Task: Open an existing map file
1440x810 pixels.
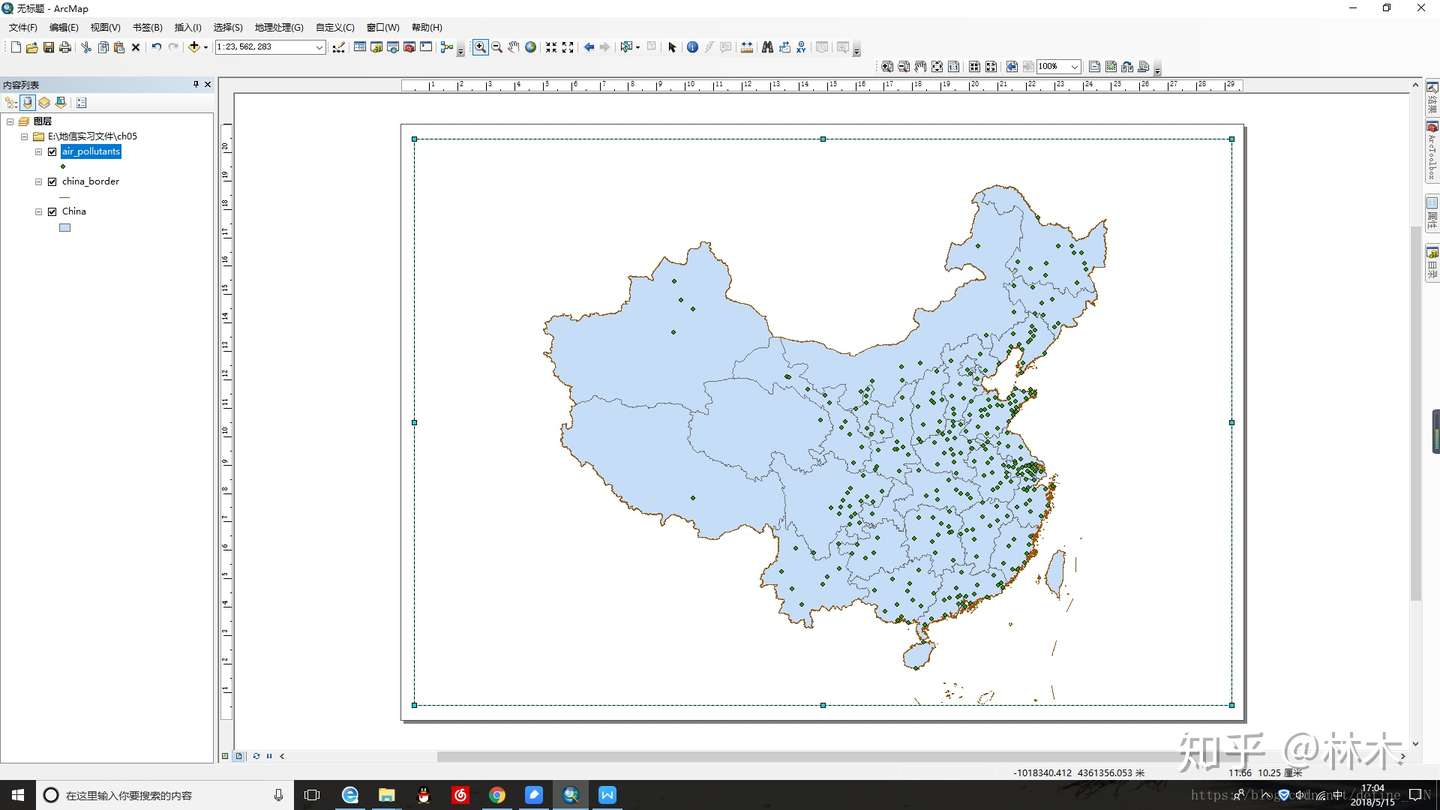Action: pyautogui.click(x=32, y=47)
